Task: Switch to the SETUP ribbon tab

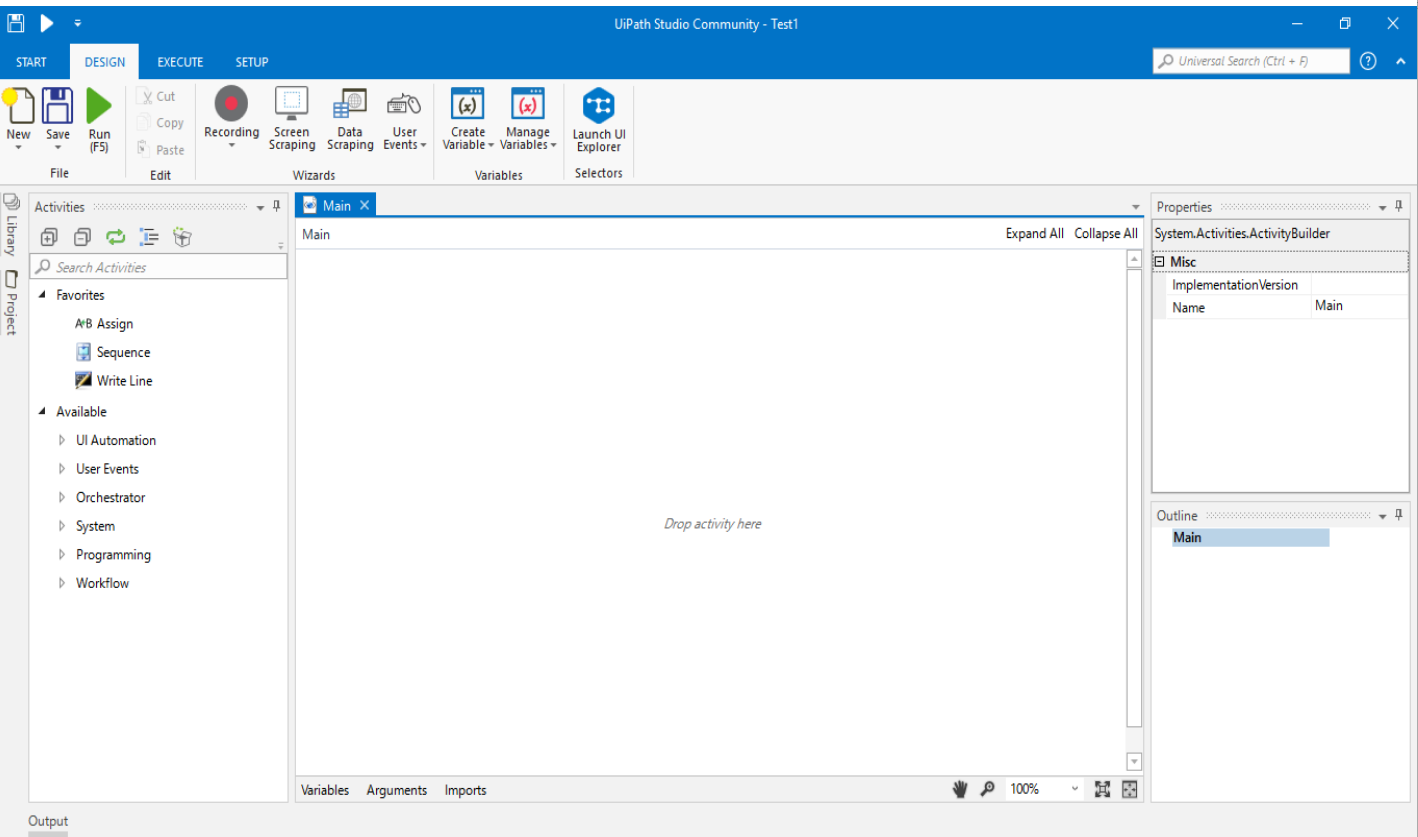Action: [x=252, y=62]
